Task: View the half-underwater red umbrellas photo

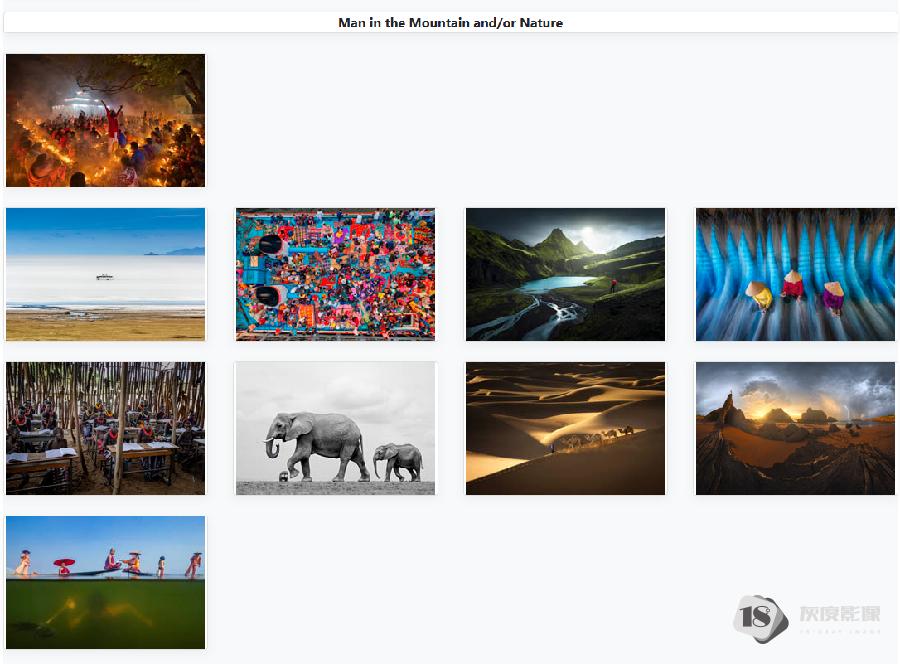Action: click(x=105, y=582)
